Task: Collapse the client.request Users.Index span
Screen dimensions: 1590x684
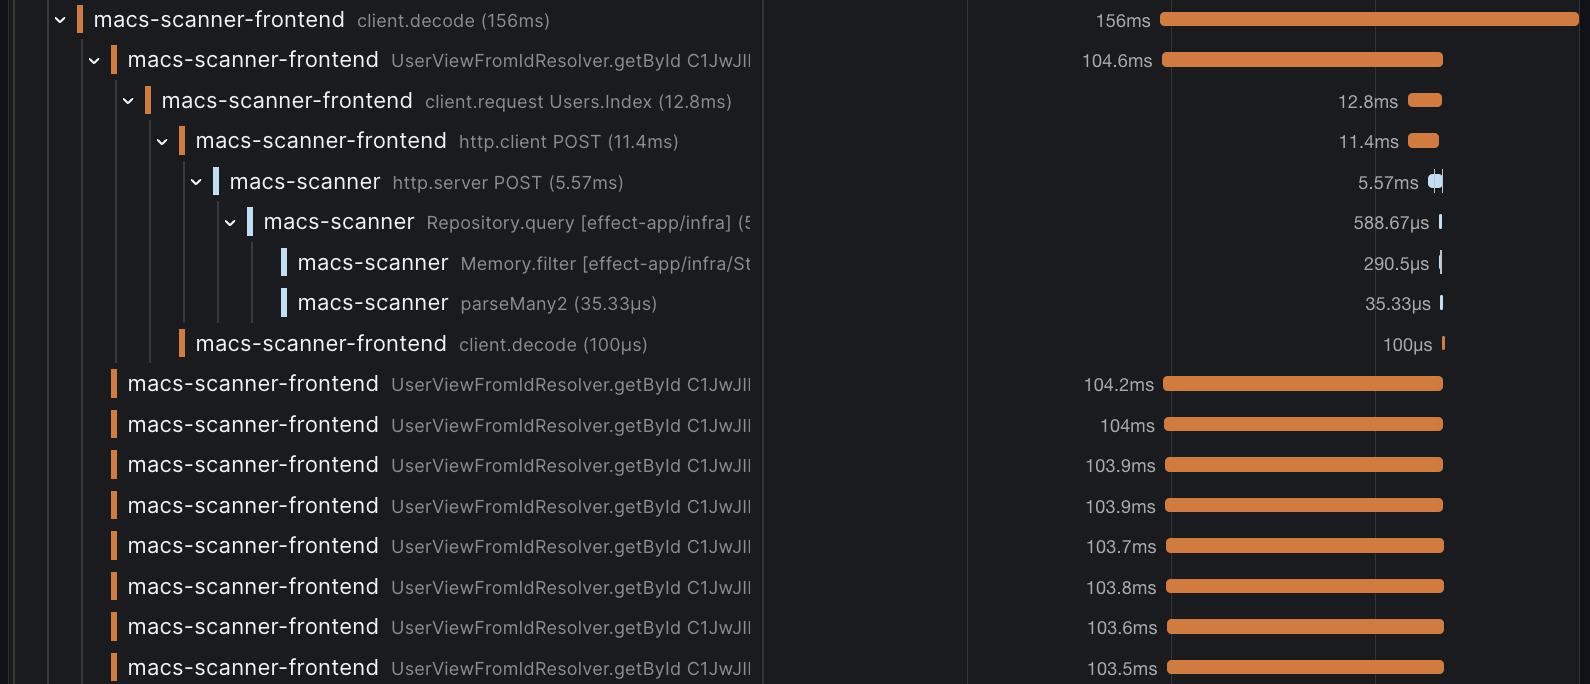Action: click(128, 100)
